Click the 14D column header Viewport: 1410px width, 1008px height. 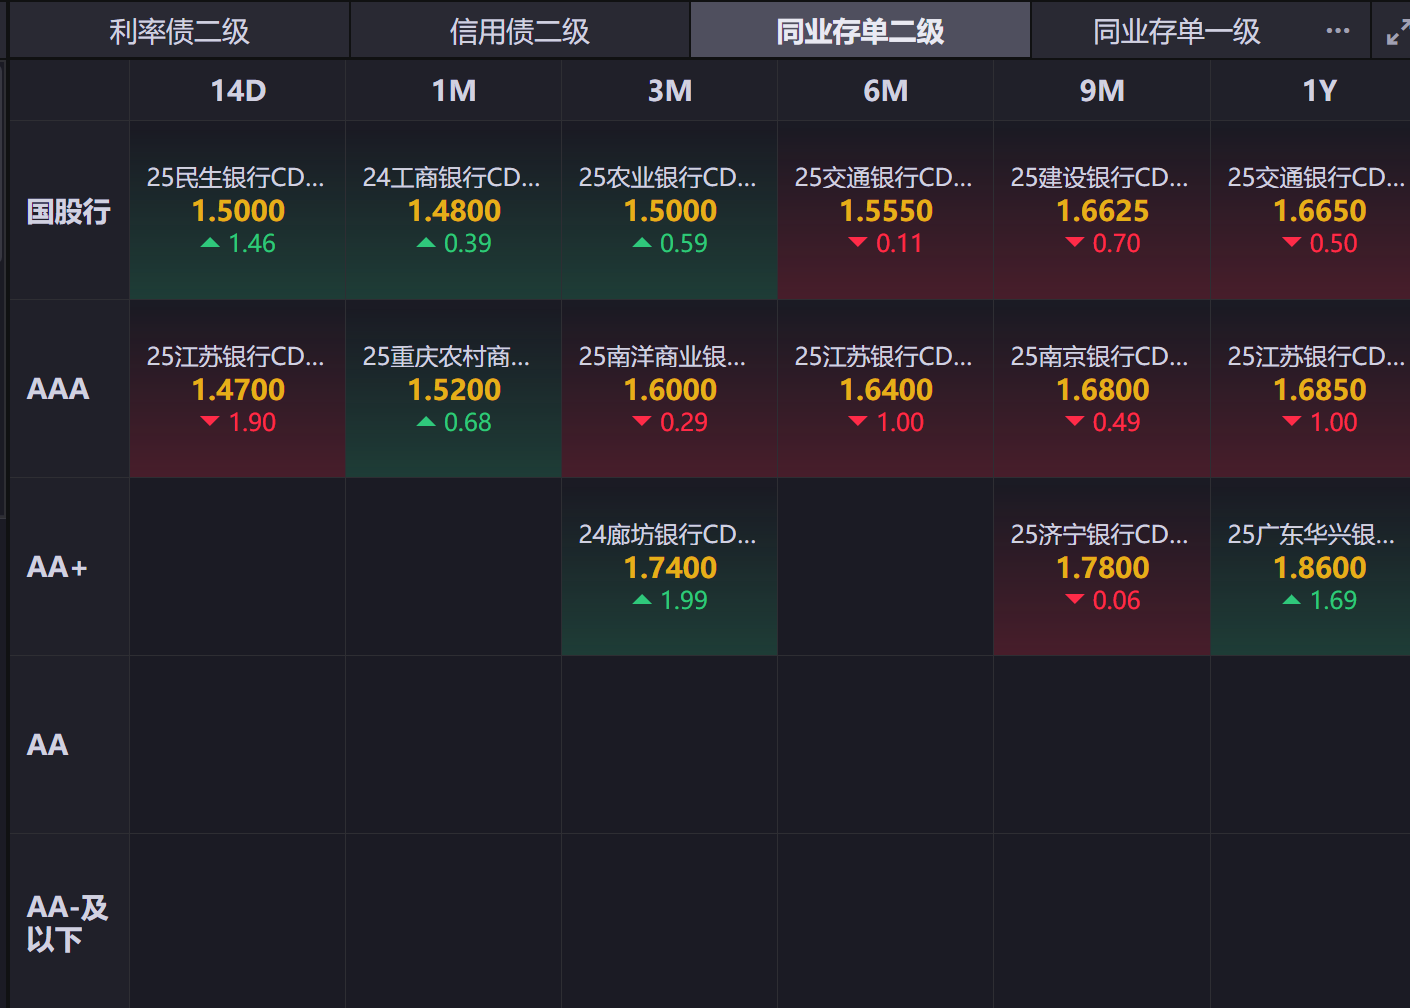[238, 91]
